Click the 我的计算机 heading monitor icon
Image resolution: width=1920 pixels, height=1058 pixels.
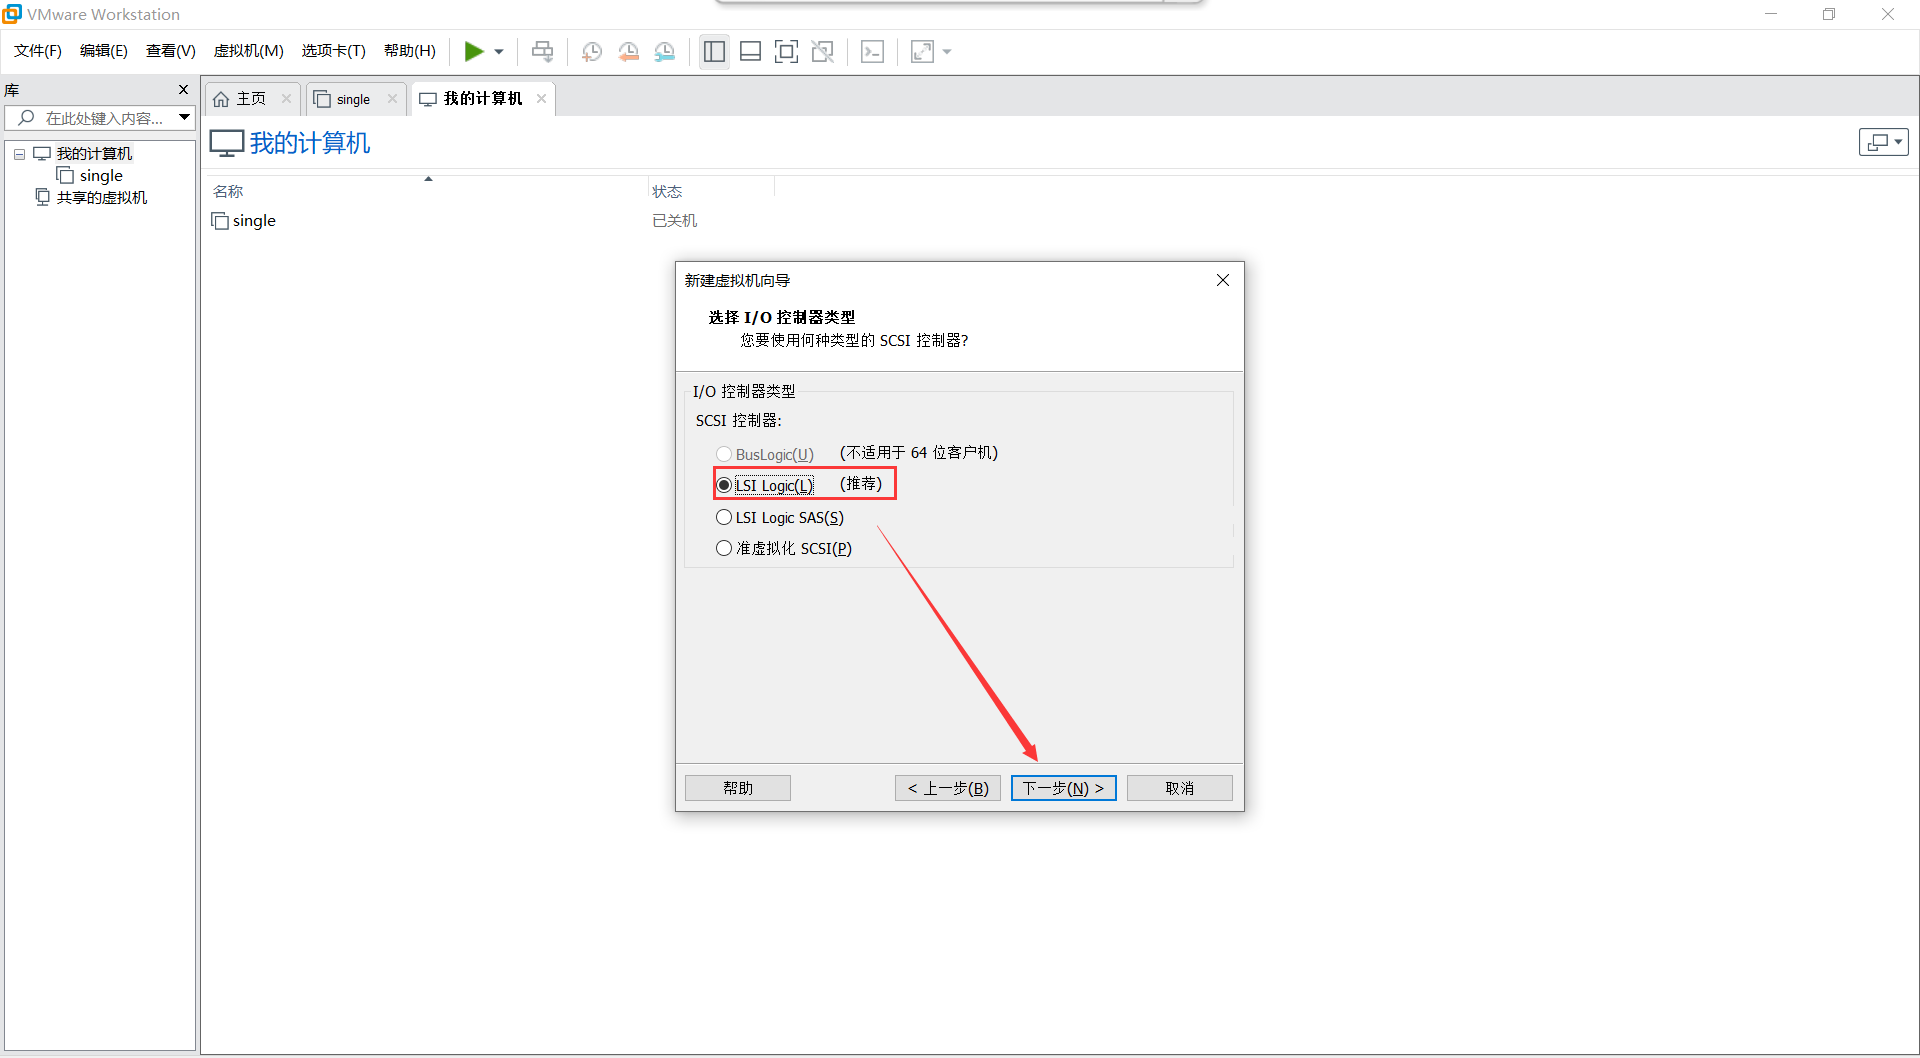pos(227,143)
